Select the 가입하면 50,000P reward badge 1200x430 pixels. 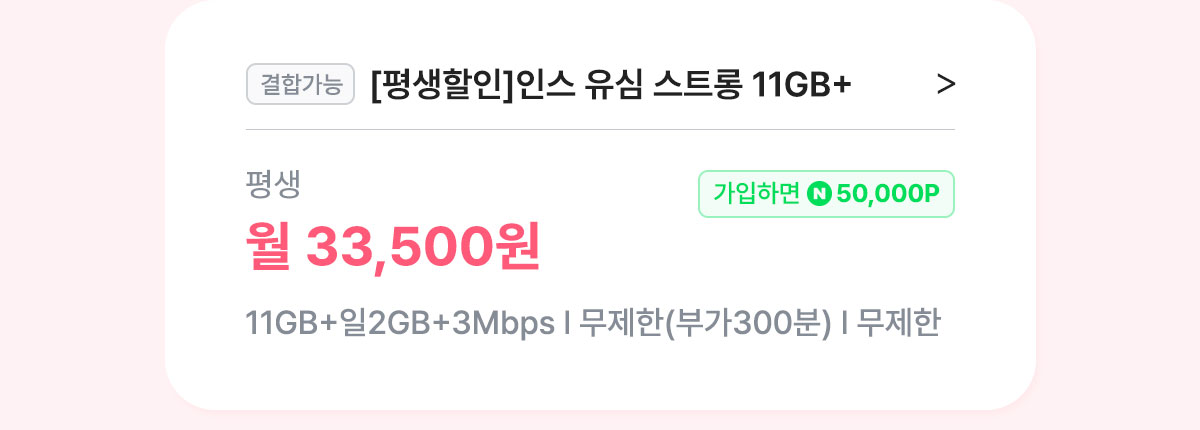point(826,194)
